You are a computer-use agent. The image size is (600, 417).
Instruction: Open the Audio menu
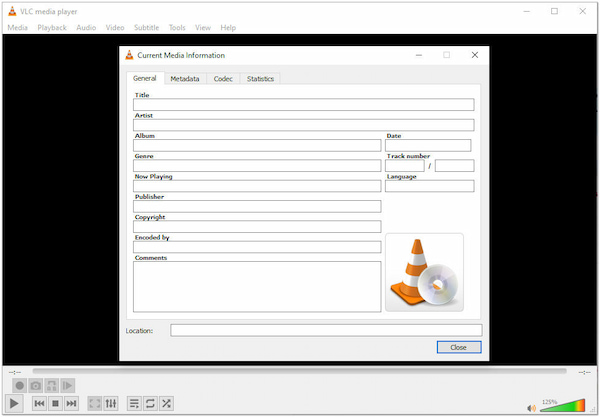pyautogui.click(x=86, y=28)
